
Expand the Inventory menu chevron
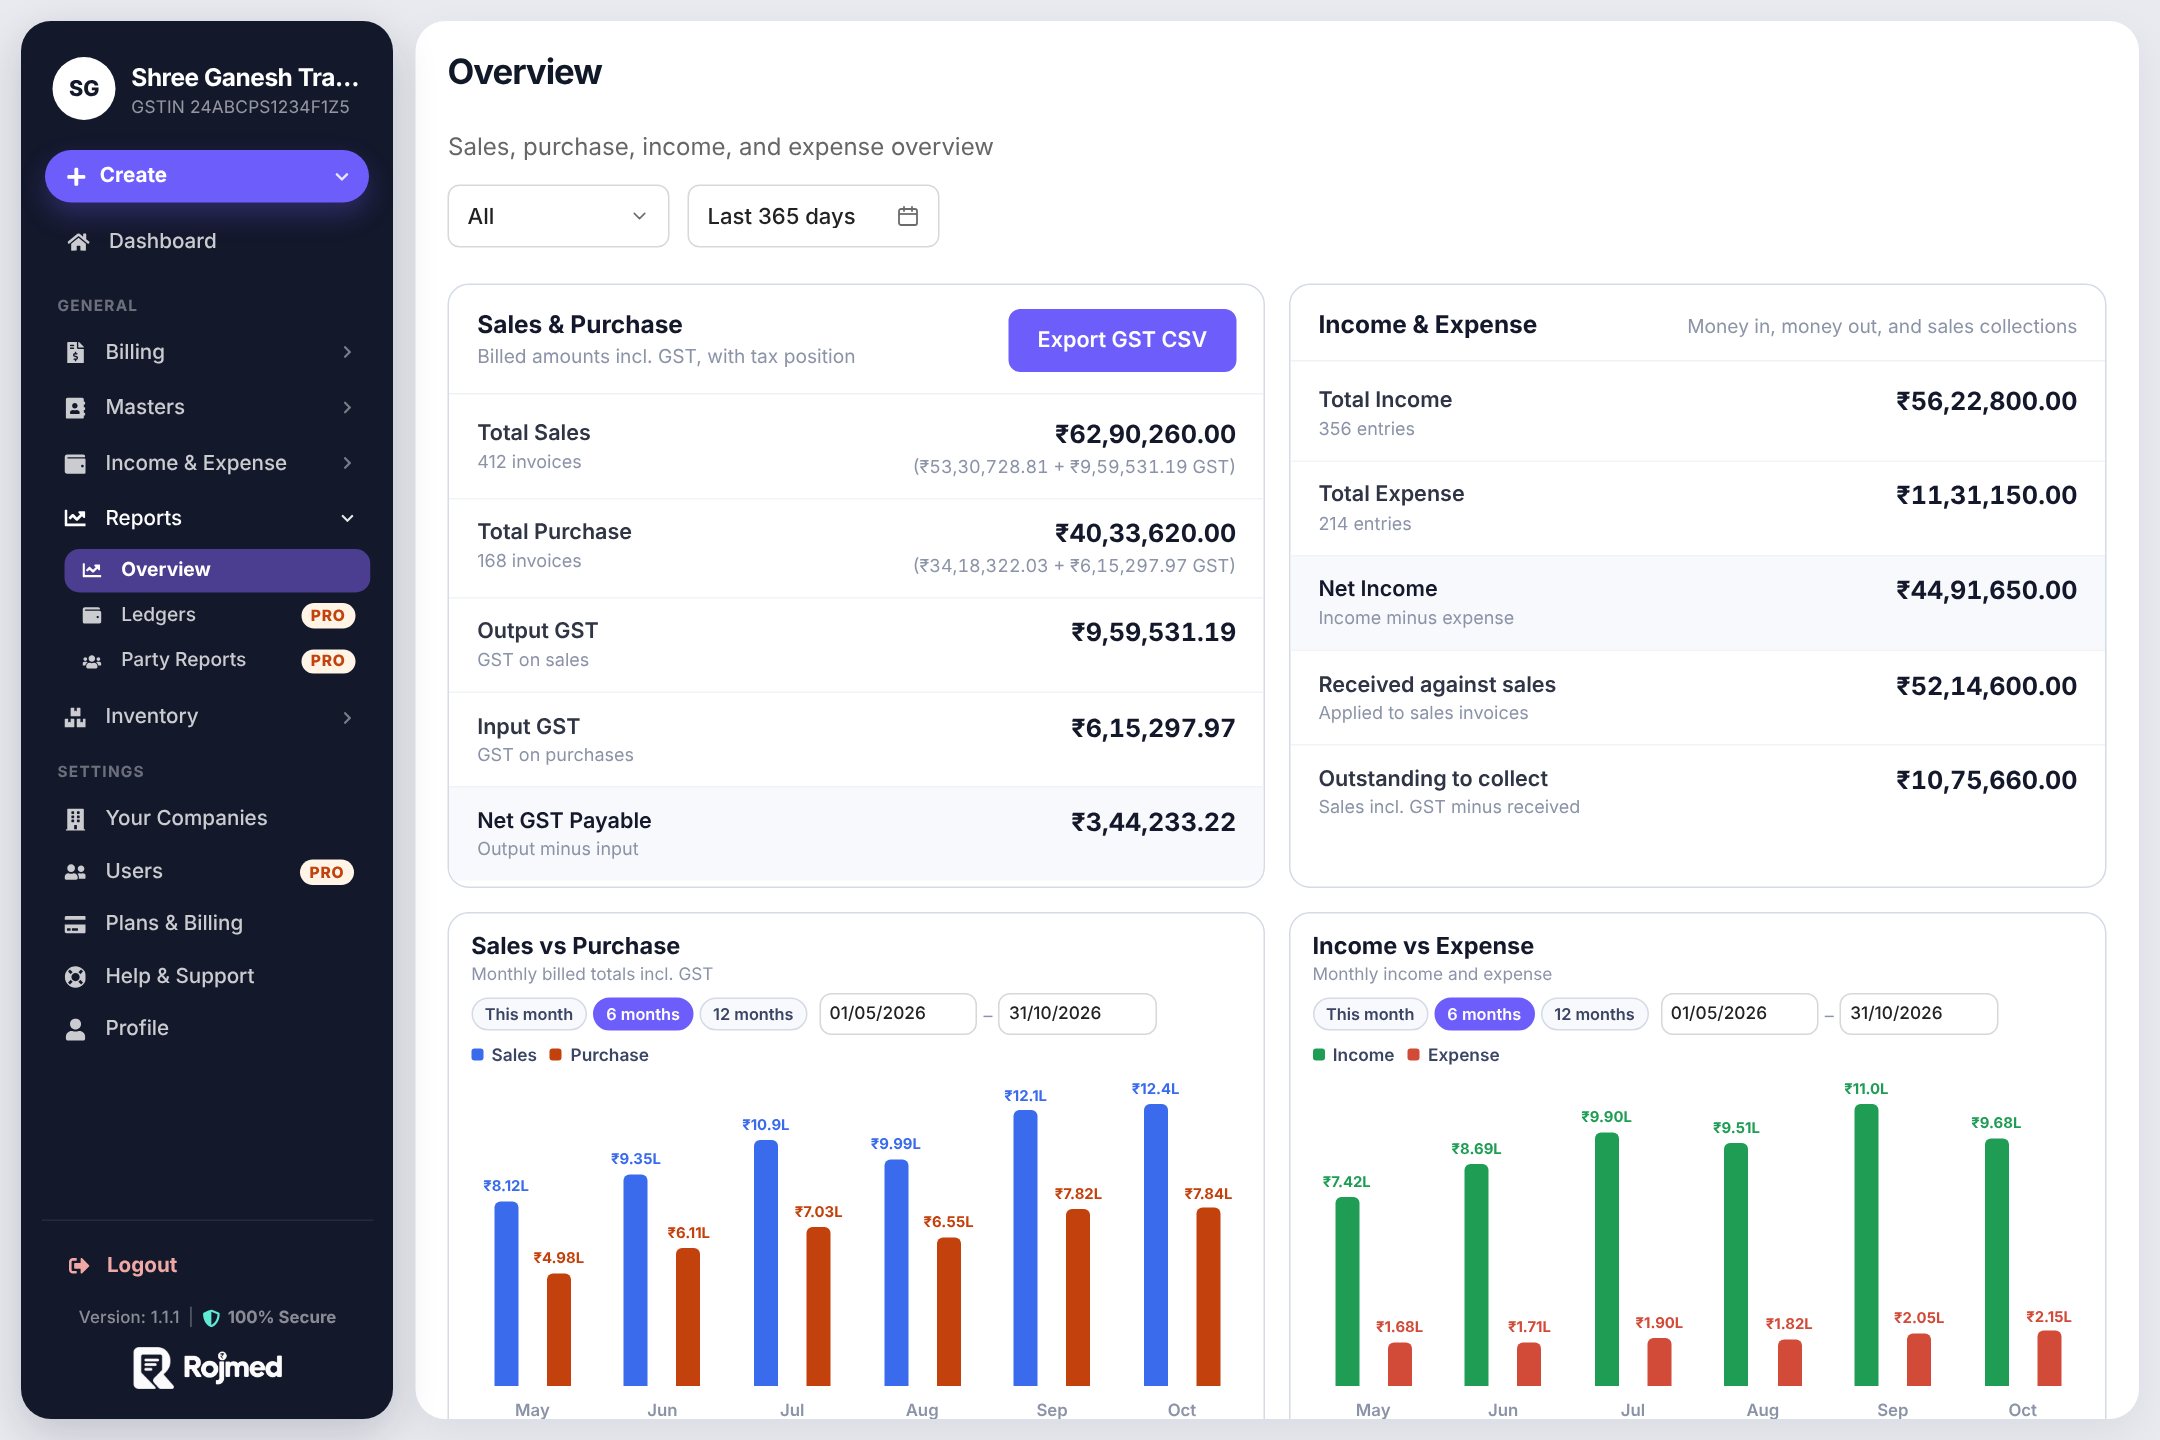pyautogui.click(x=347, y=717)
